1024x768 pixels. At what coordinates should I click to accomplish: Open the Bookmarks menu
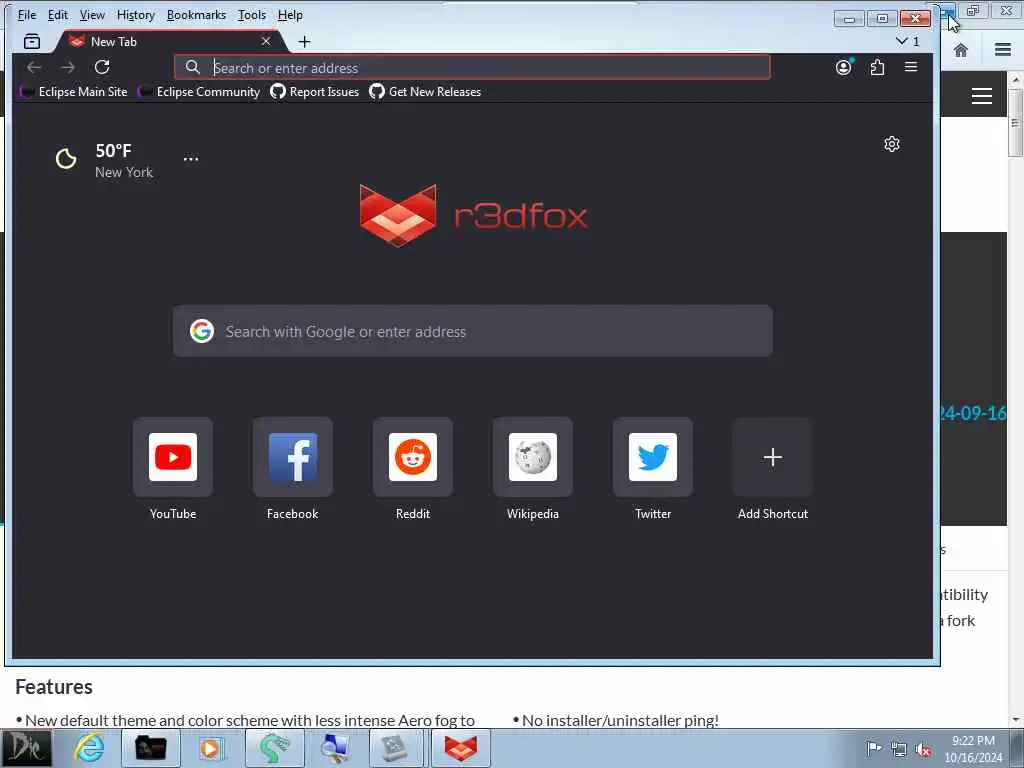196,14
